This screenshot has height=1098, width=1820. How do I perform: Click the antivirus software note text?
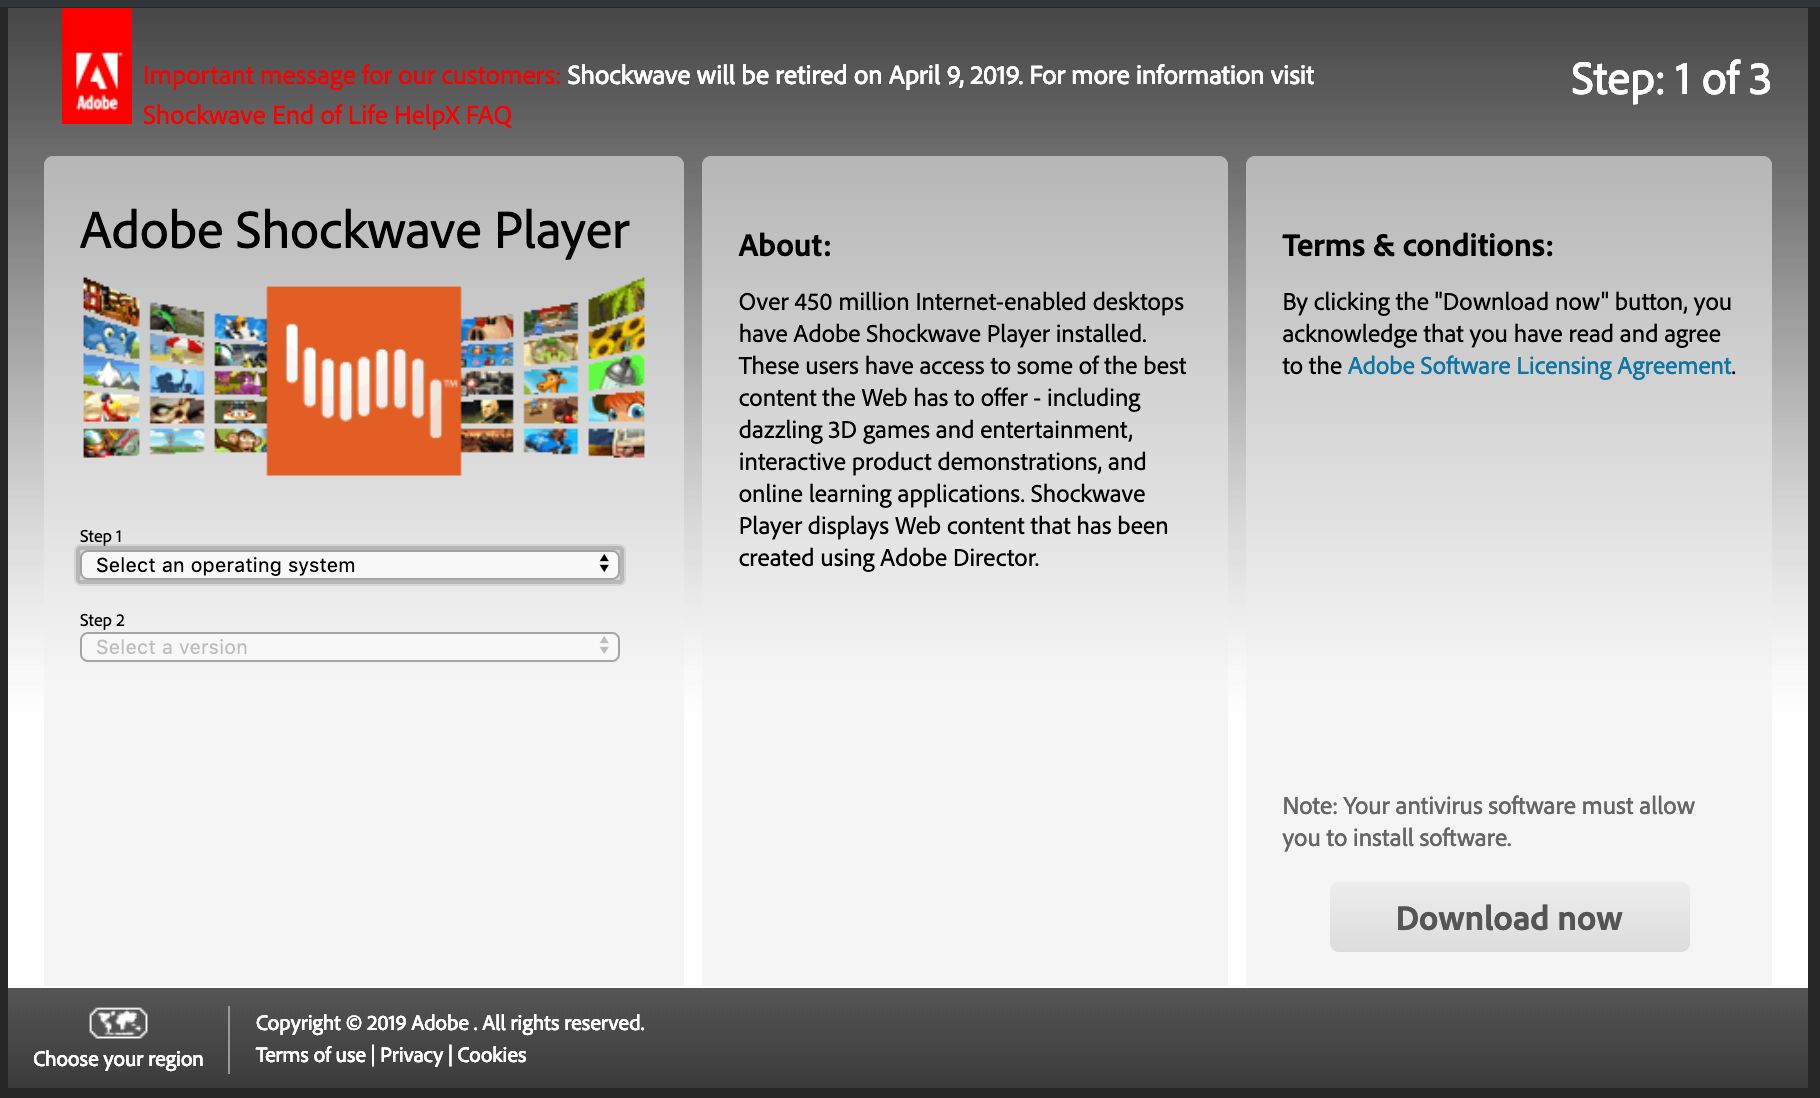[1488, 822]
